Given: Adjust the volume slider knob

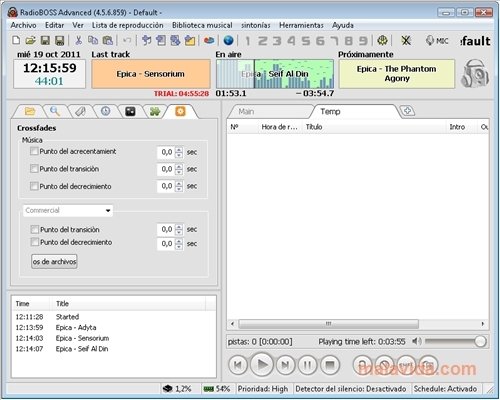Looking at the screenshot, I should [x=480, y=341].
